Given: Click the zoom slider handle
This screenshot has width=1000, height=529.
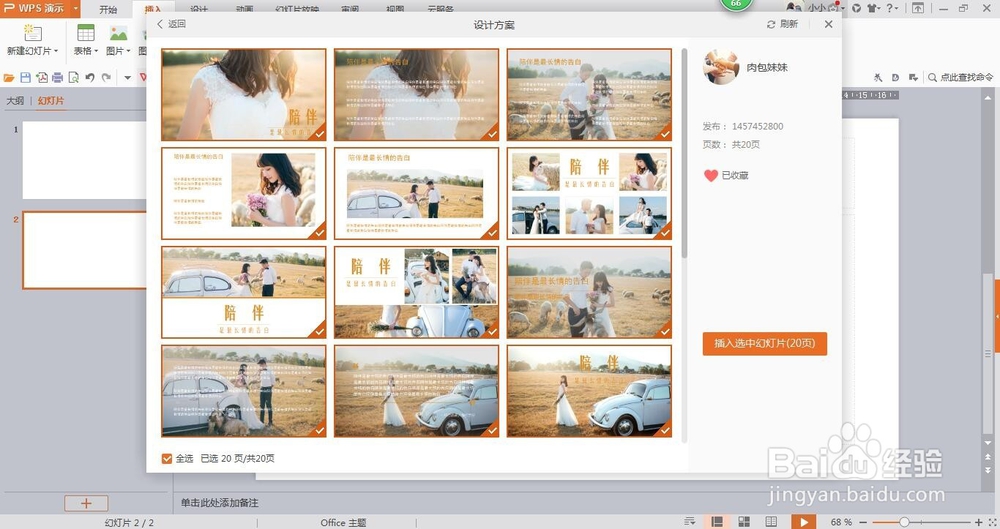Looking at the screenshot, I should tap(904, 522).
